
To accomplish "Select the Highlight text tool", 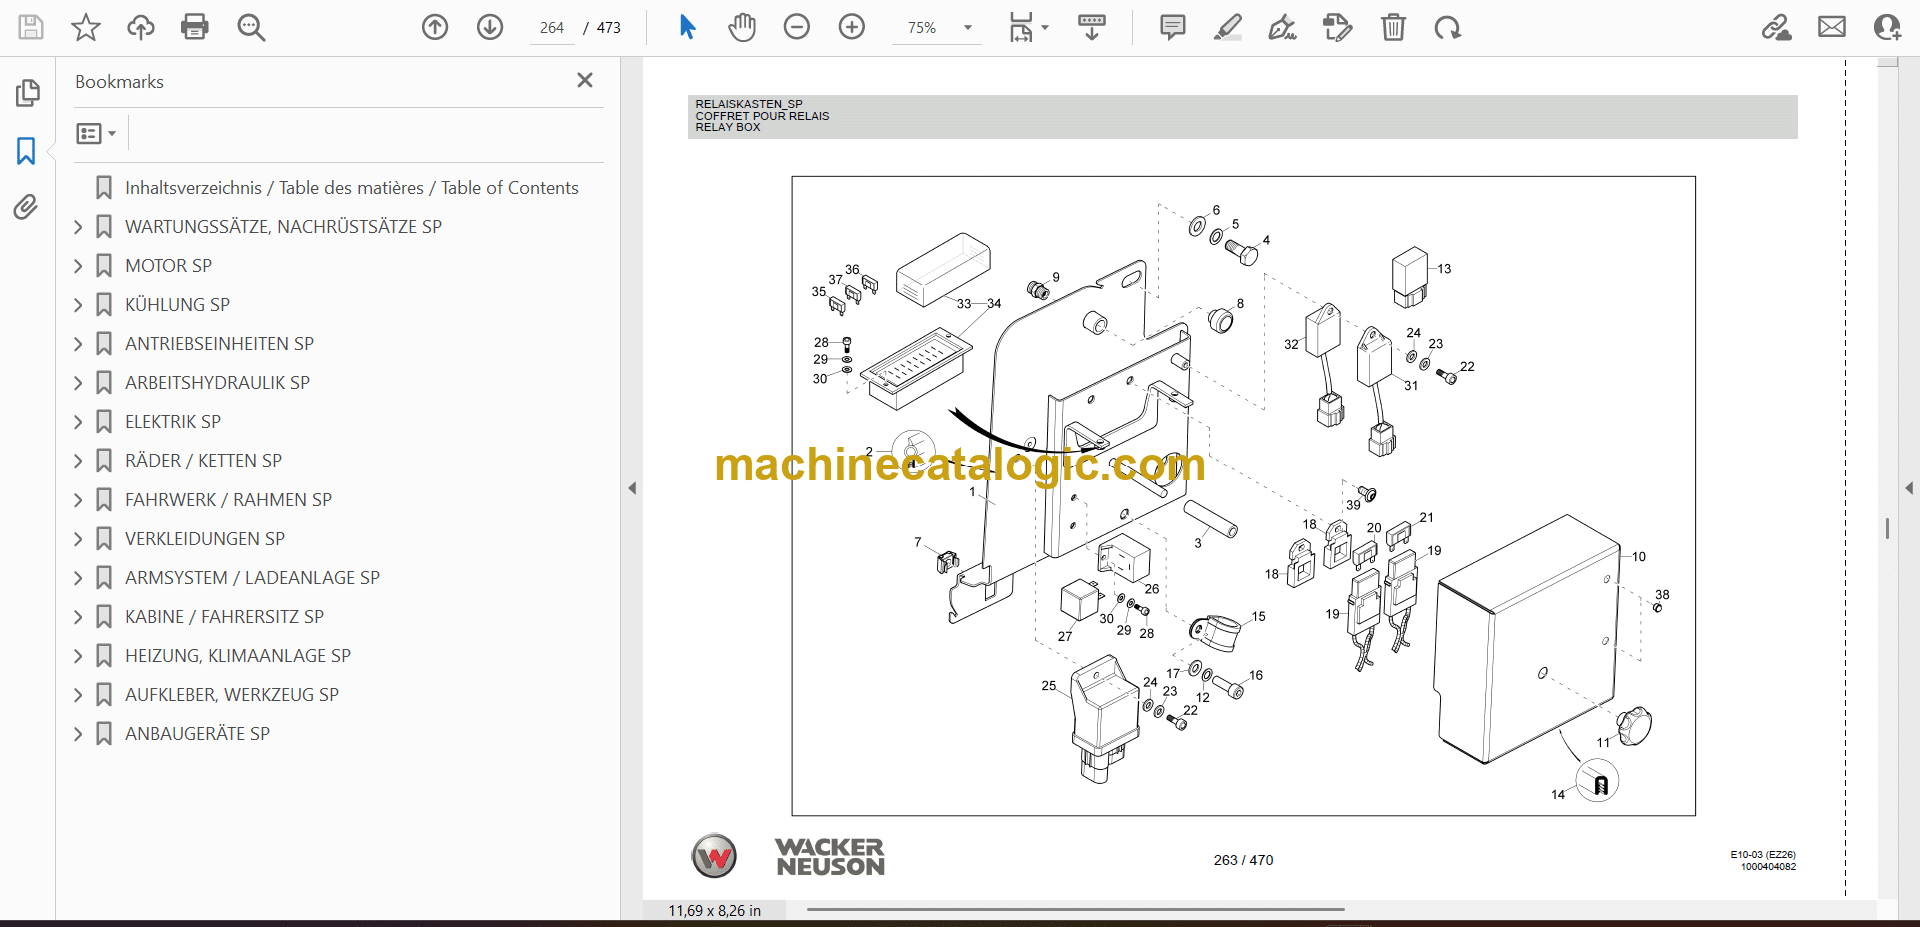I will tap(1227, 27).
